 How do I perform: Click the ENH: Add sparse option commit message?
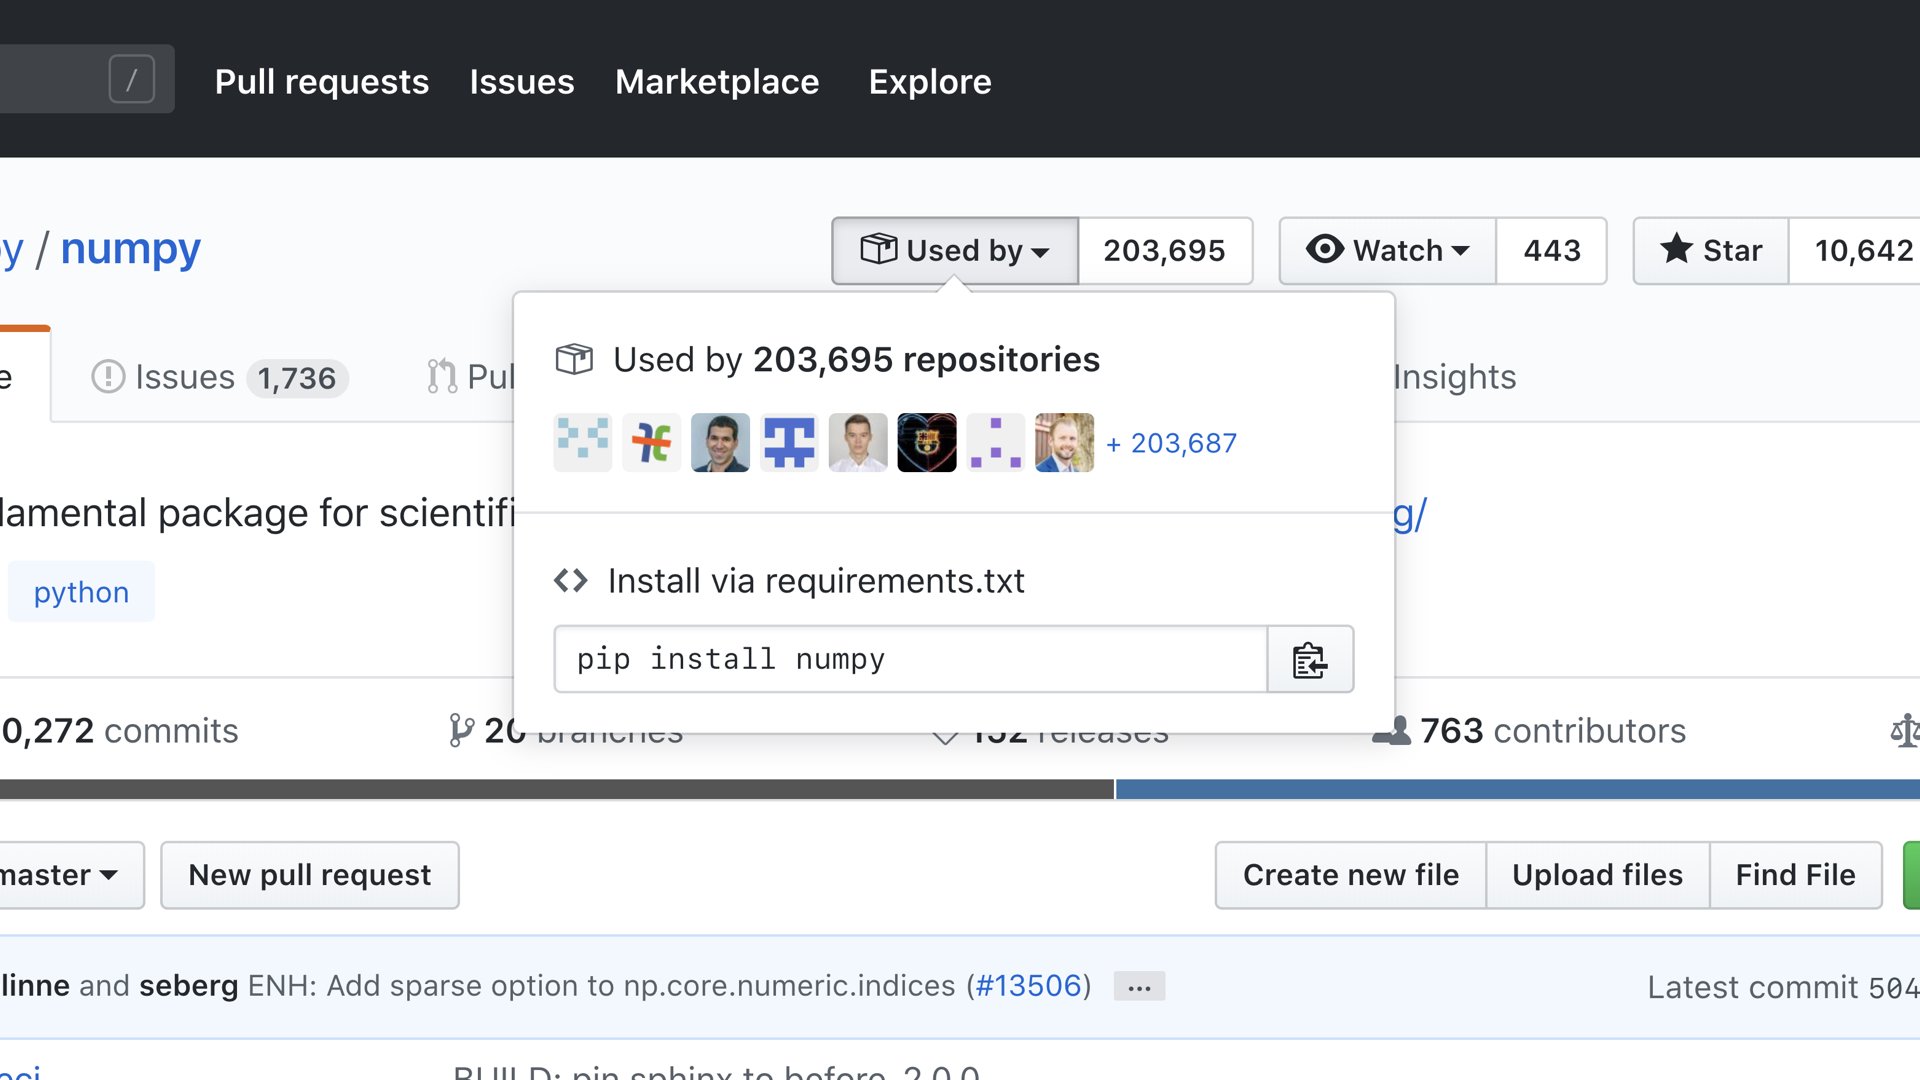tap(601, 986)
